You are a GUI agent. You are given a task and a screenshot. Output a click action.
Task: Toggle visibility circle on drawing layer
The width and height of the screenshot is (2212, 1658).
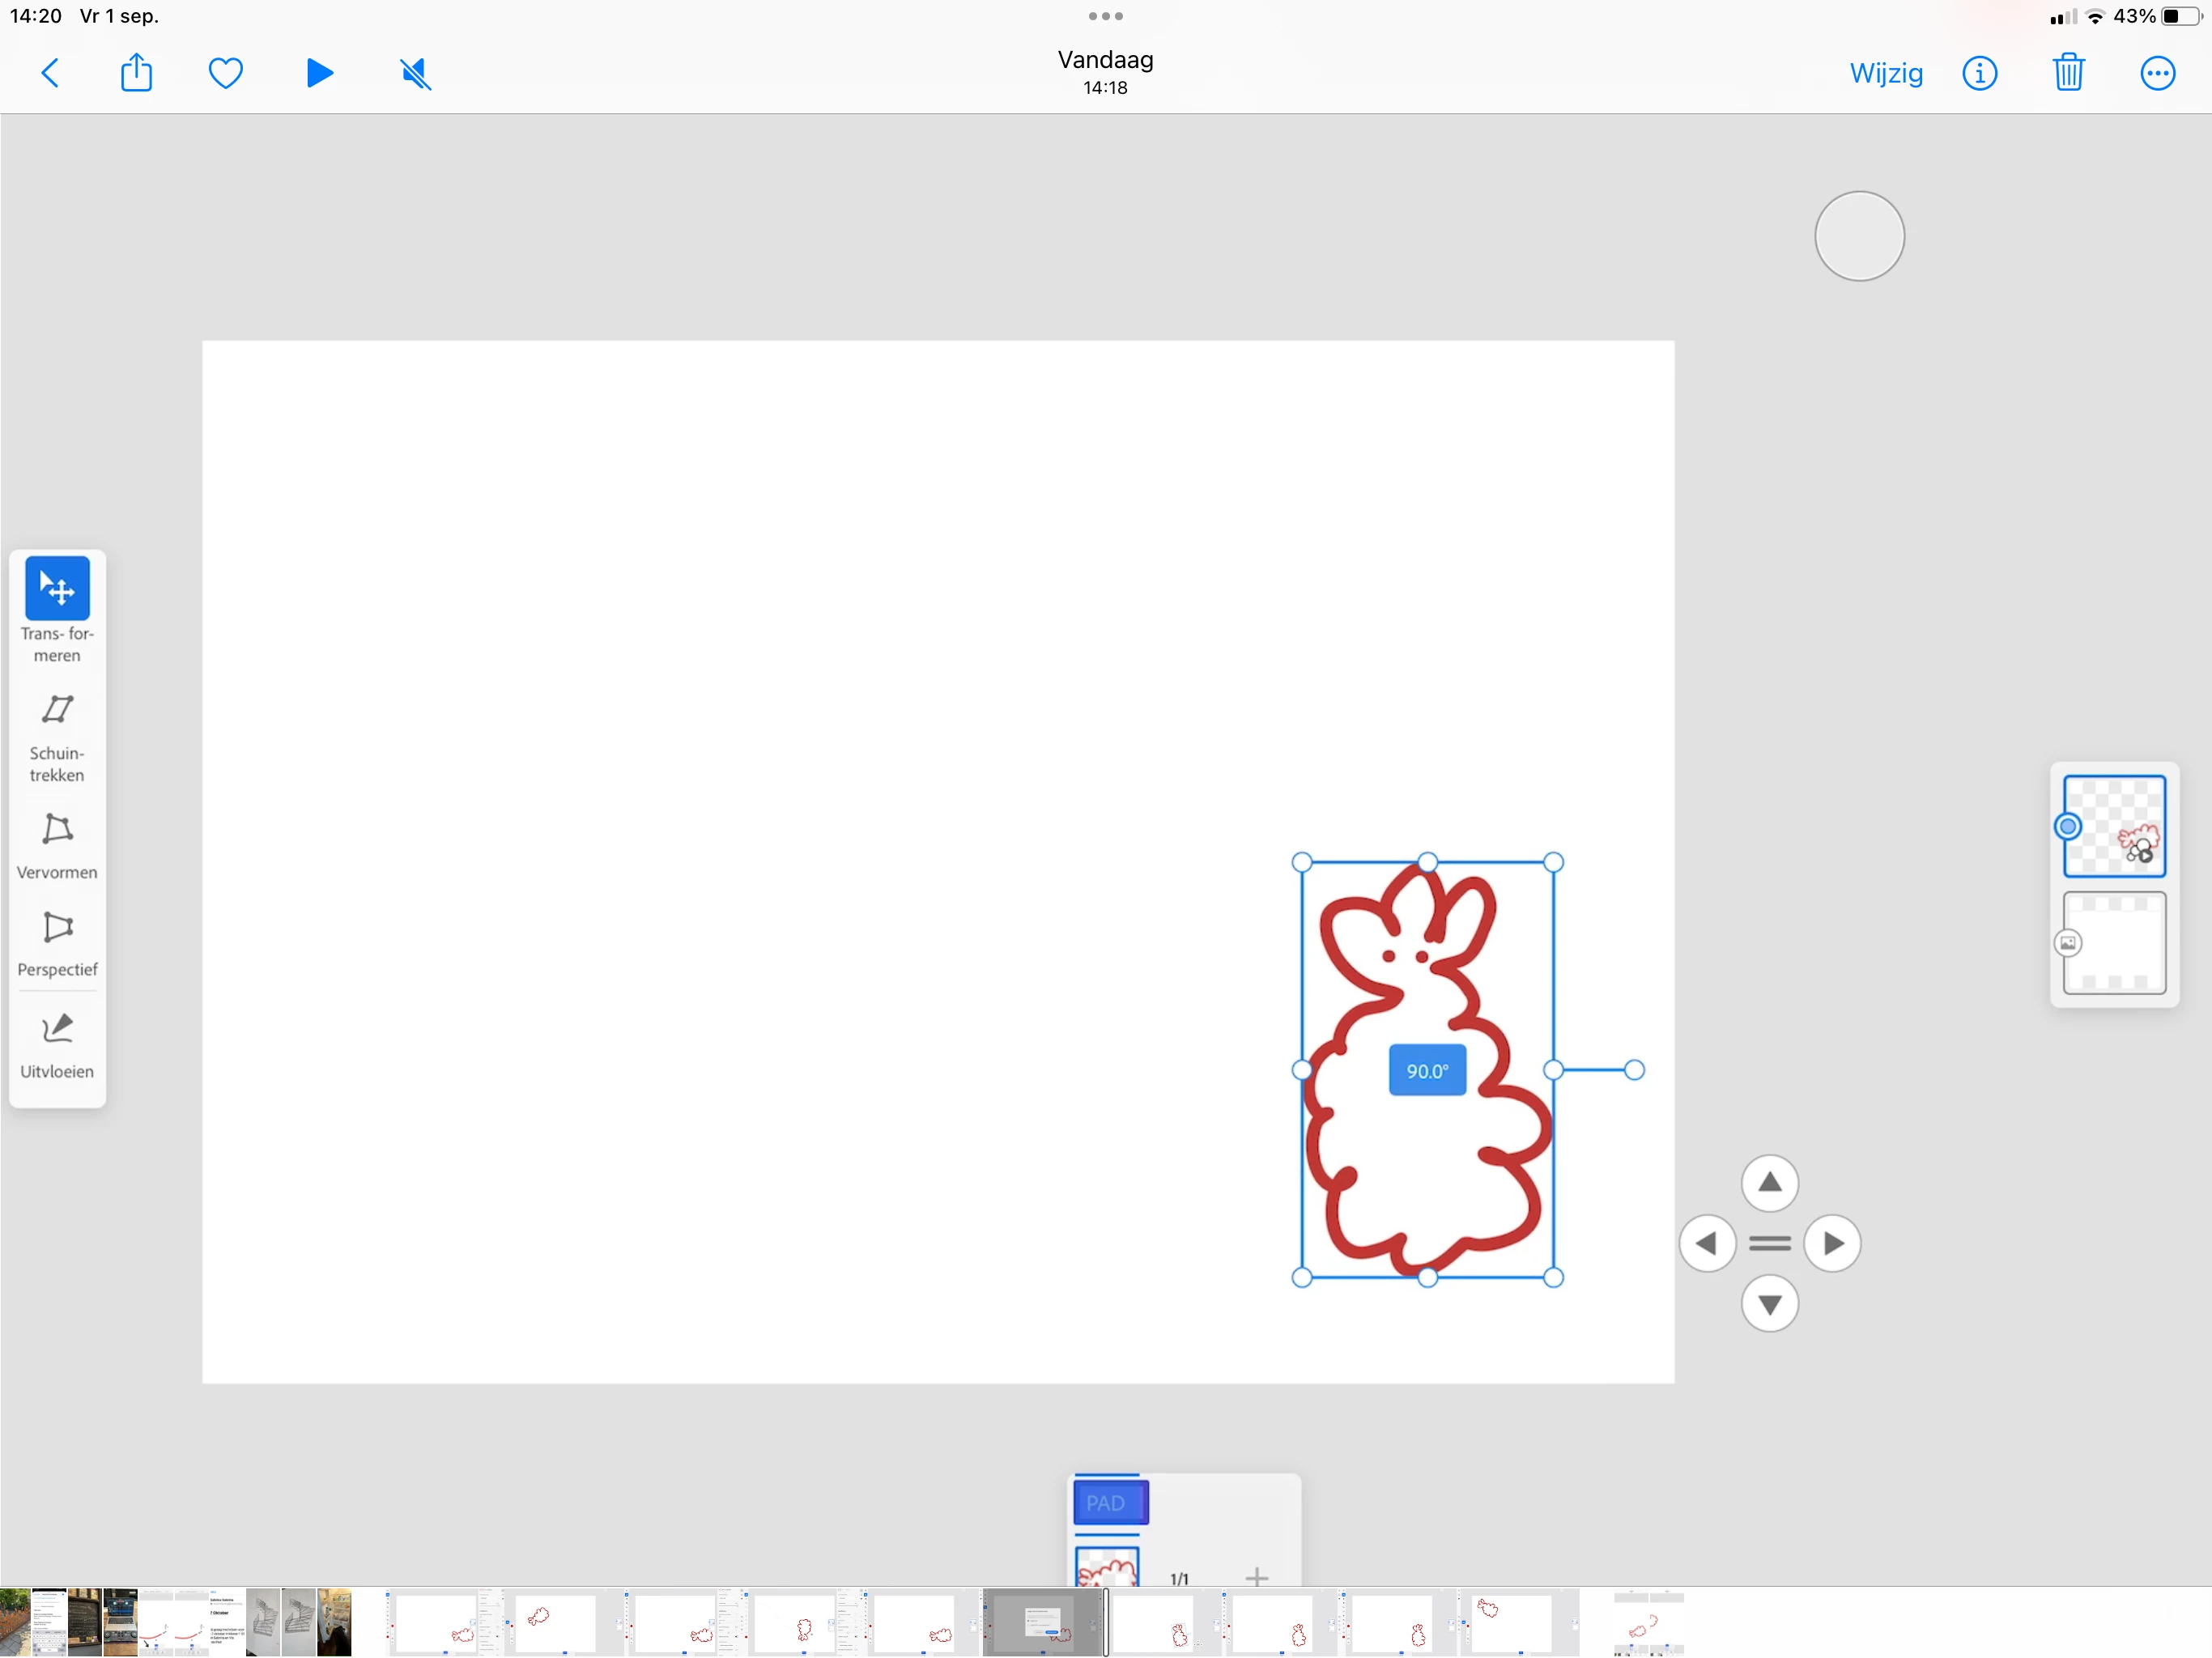click(2067, 826)
